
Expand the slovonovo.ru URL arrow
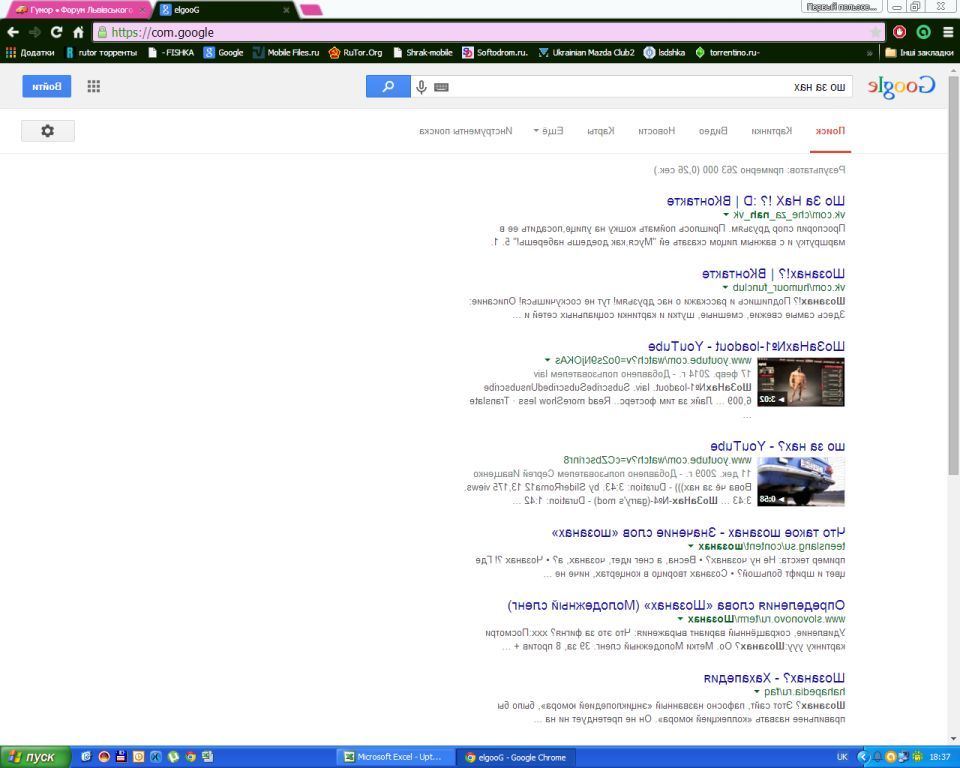(680, 619)
